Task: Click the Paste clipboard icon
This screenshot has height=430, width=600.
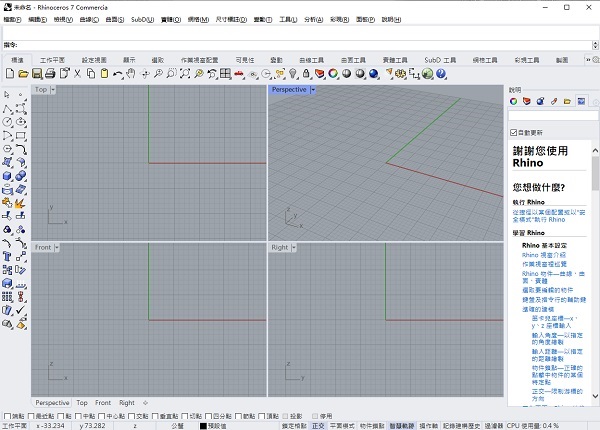Action: coord(103,74)
